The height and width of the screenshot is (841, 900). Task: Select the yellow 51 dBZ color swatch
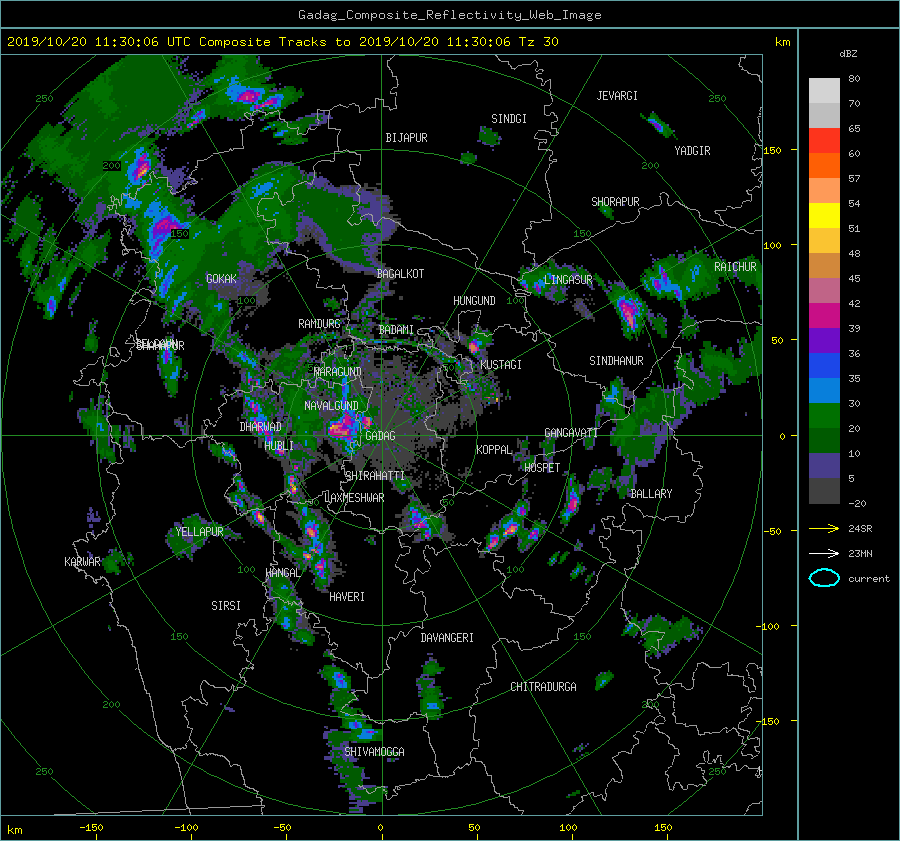[824, 216]
